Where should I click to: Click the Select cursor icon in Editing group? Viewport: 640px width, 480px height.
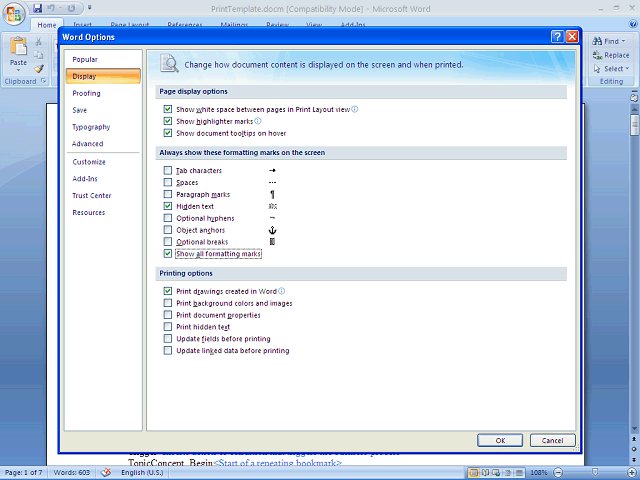tap(597, 69)
